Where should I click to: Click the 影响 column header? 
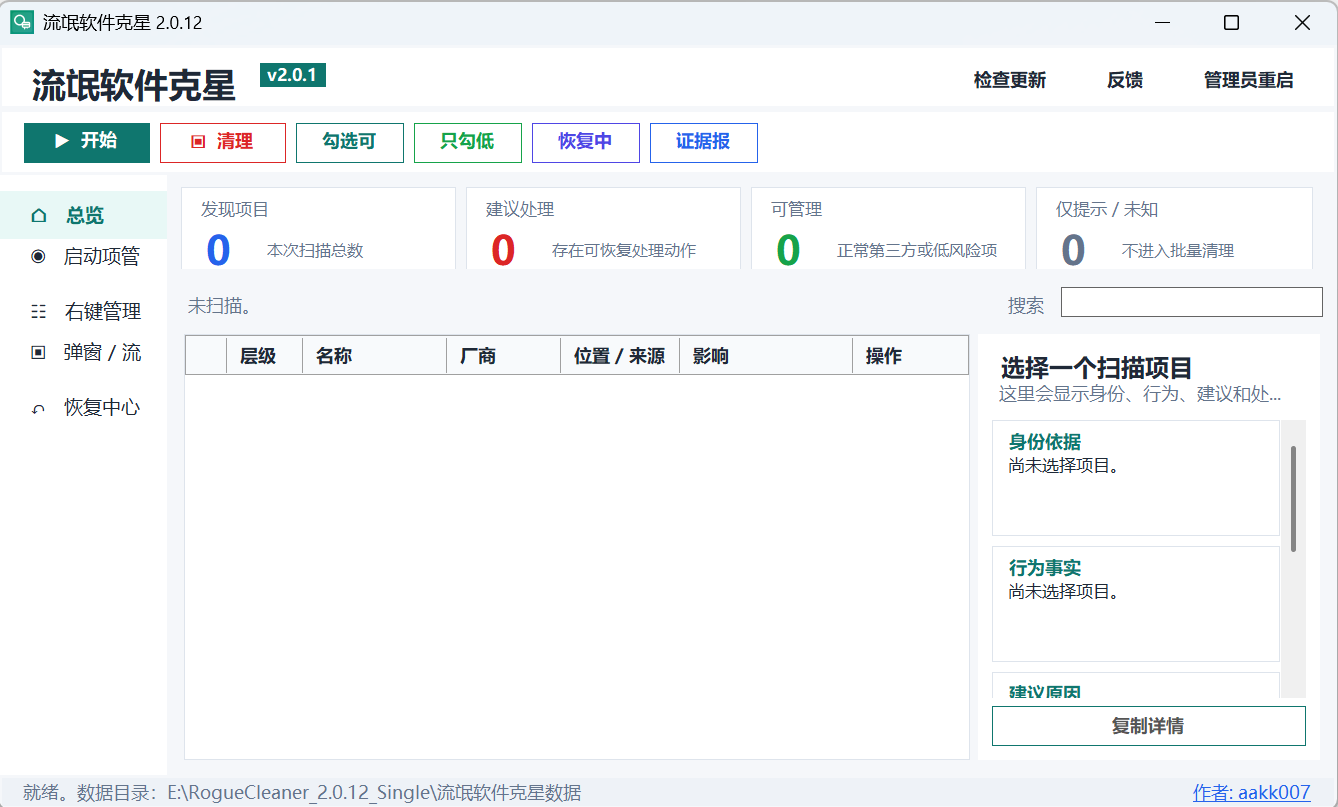(766, 355)
